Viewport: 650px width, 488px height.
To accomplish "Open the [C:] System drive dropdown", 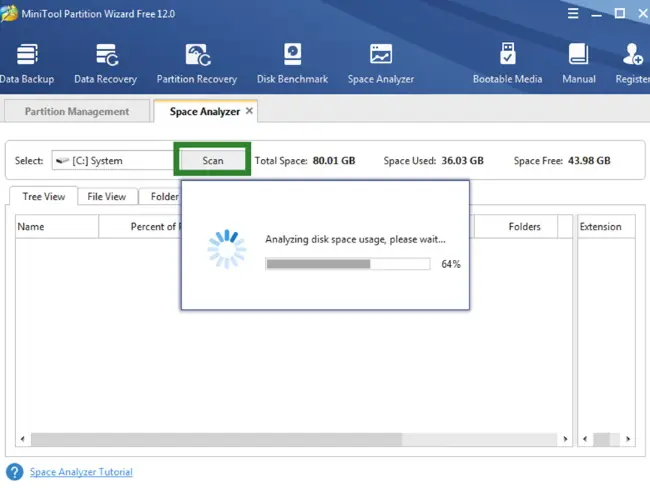I will tap(113, 160).
